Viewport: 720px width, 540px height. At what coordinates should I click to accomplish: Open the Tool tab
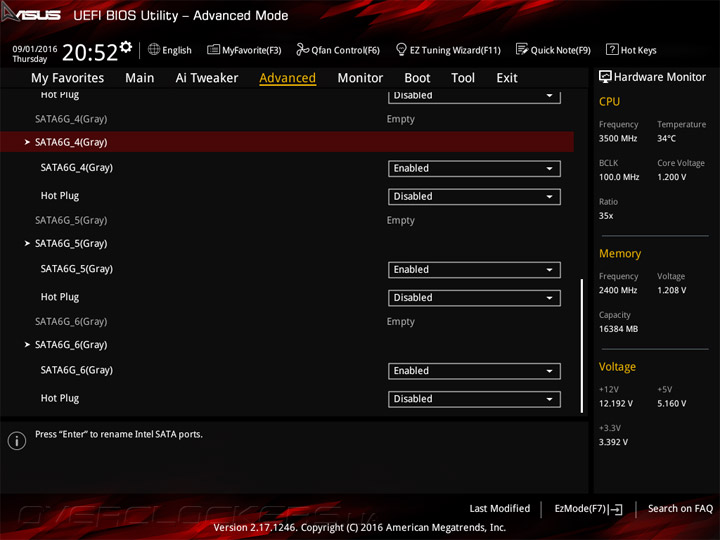(463, 78)
